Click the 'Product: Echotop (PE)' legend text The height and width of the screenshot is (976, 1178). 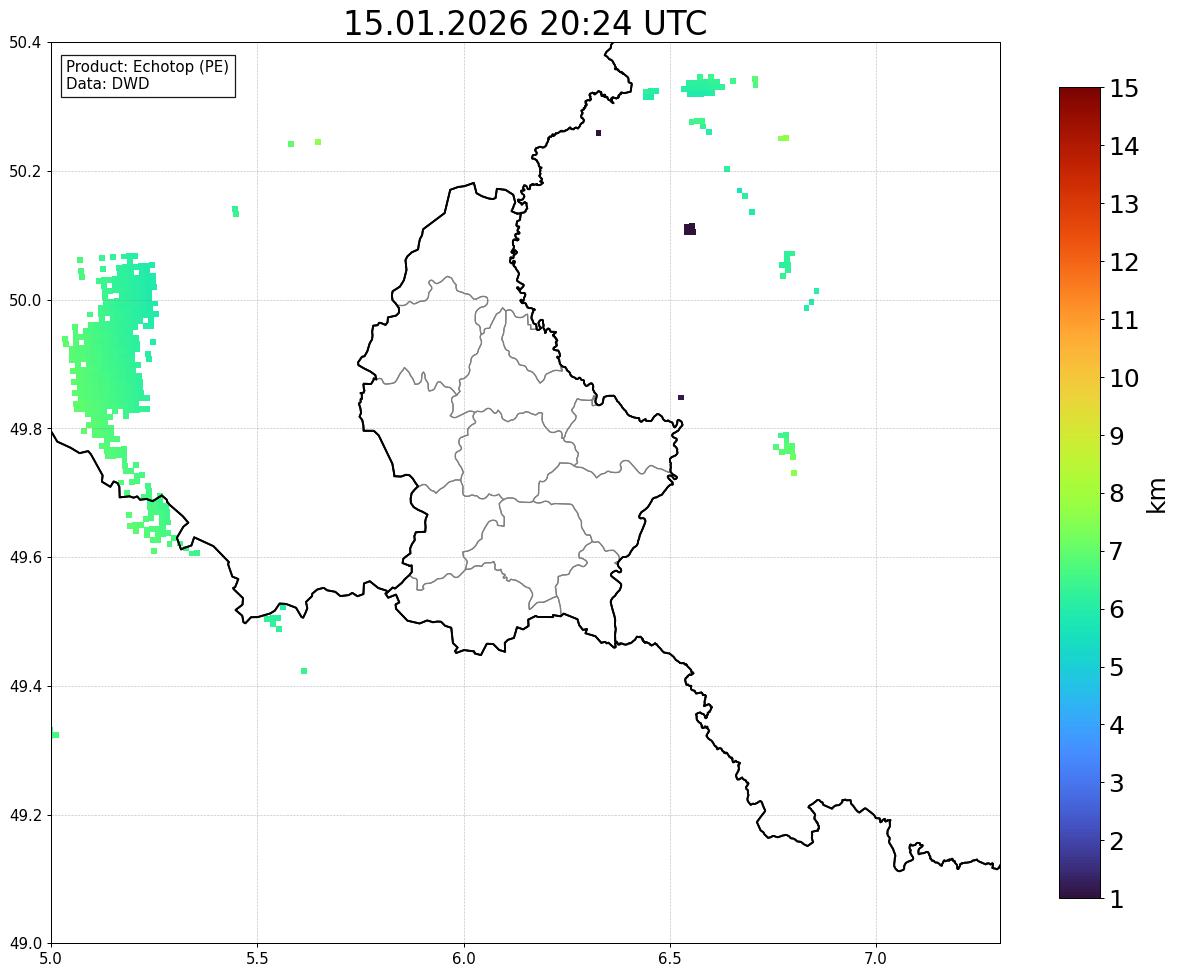[147, 67]
